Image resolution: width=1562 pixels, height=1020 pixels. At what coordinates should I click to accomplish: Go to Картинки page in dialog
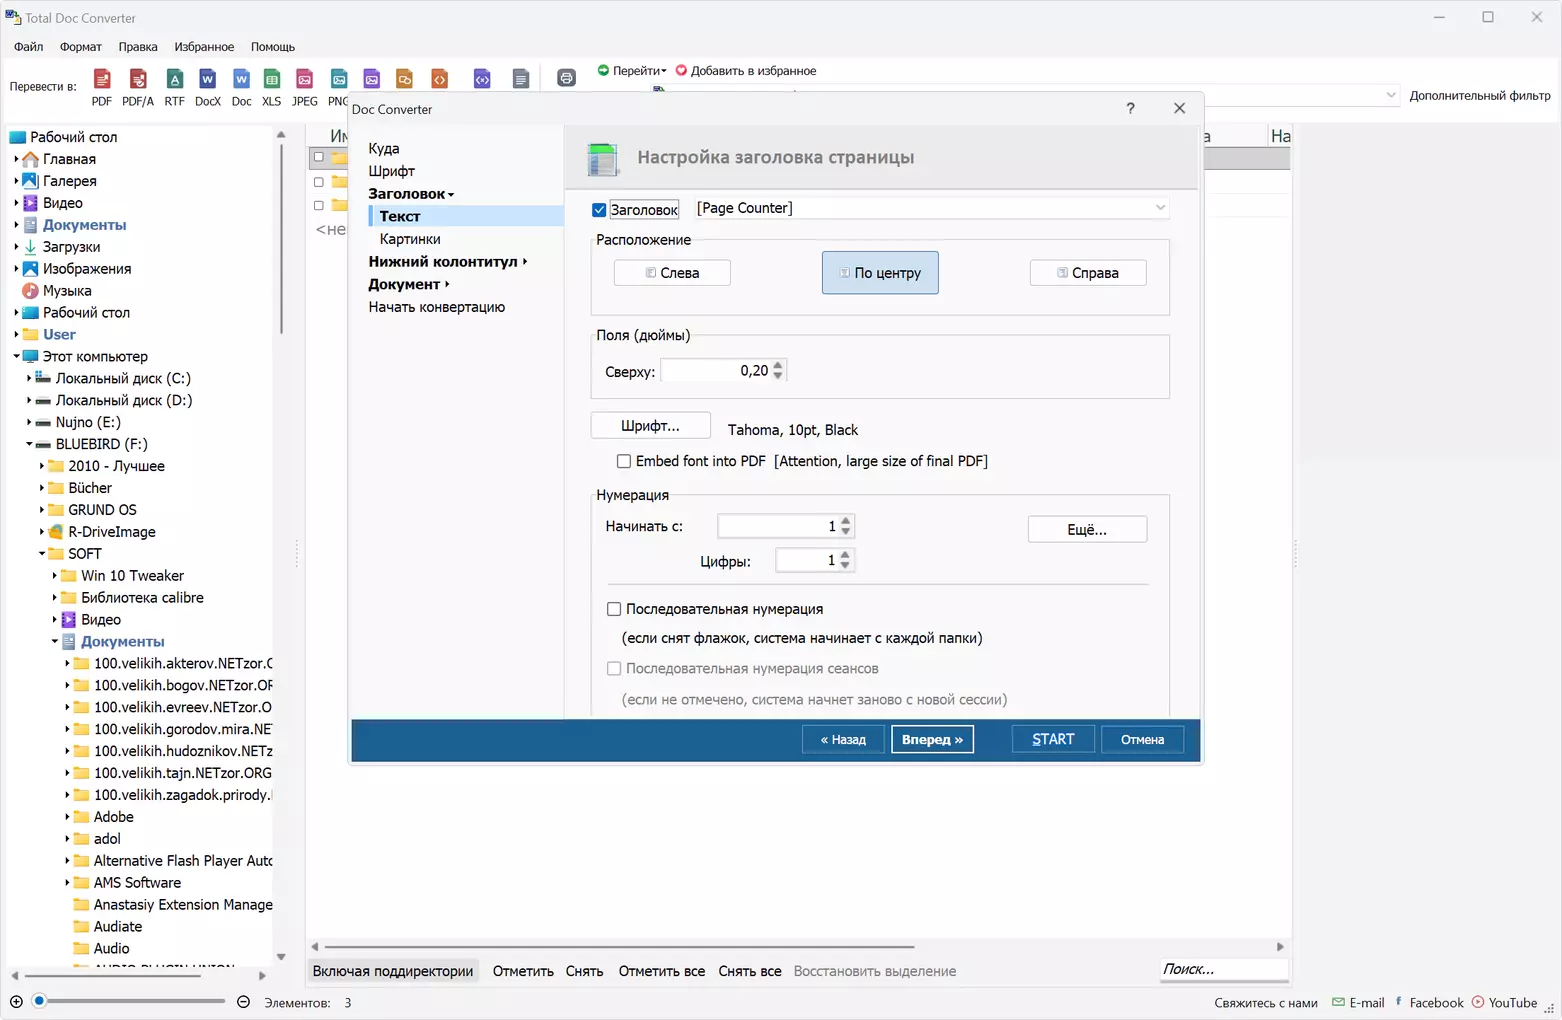click(x=410, y=239)
